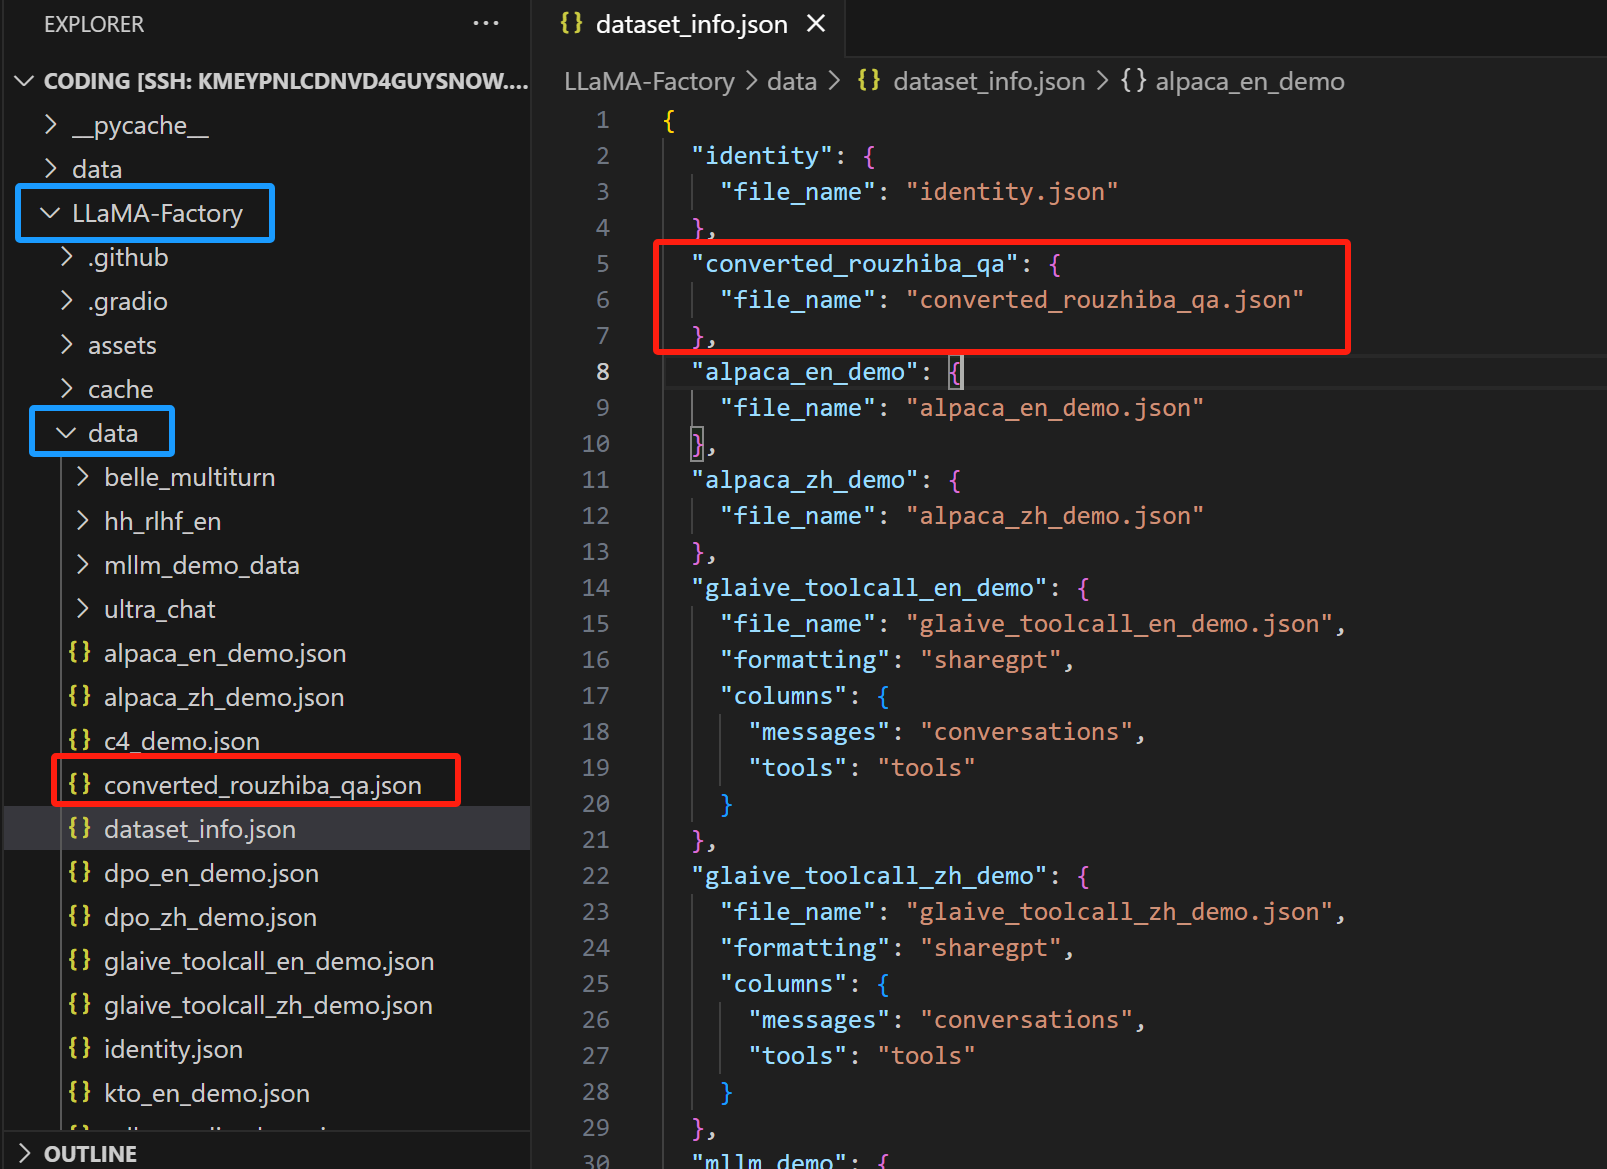Viewport: 1607px width, 1169px height.
Task: Click line number 22 in the gutter
Action: tap(596, 876)
